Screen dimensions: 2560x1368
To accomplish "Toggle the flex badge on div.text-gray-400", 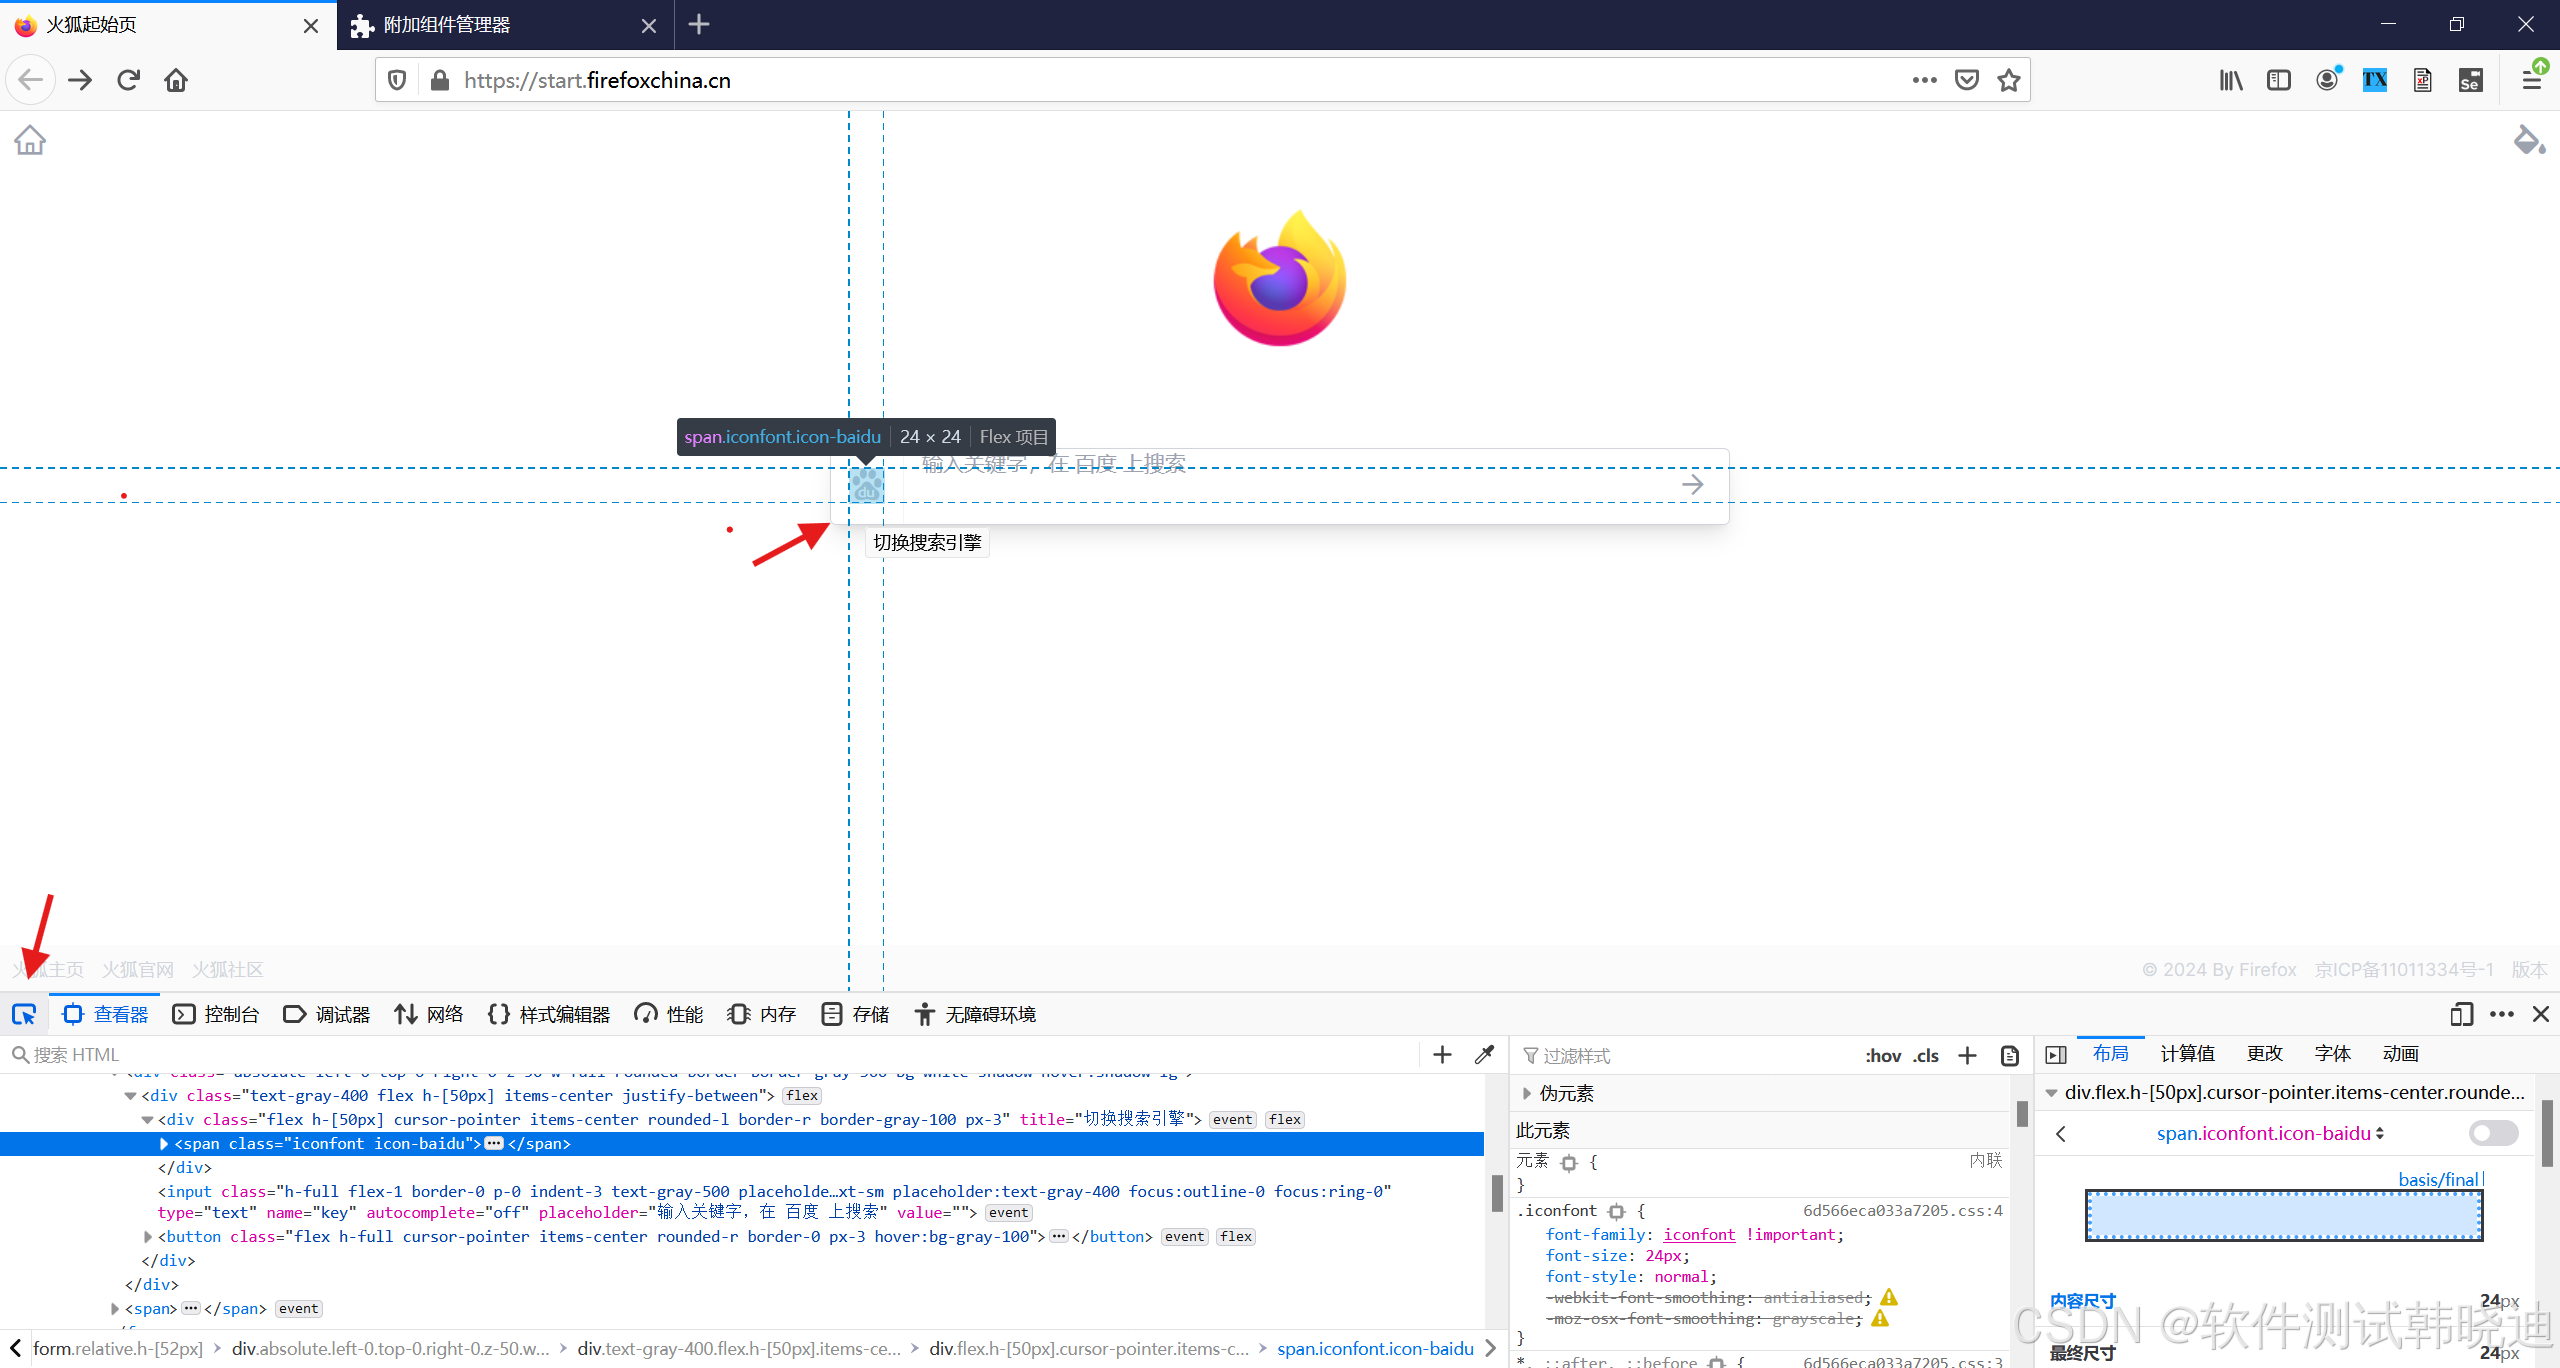I will coord(802,1095).
